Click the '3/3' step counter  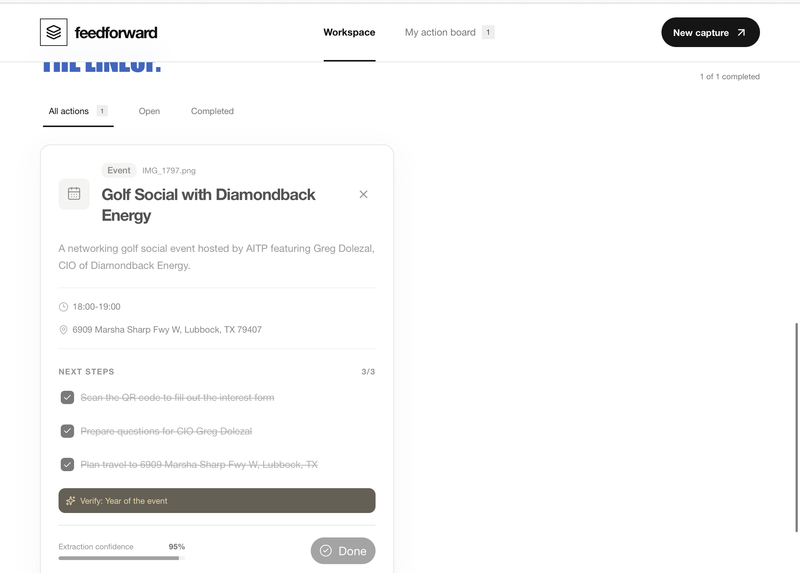pyautogui.click(x=368, y=371)
